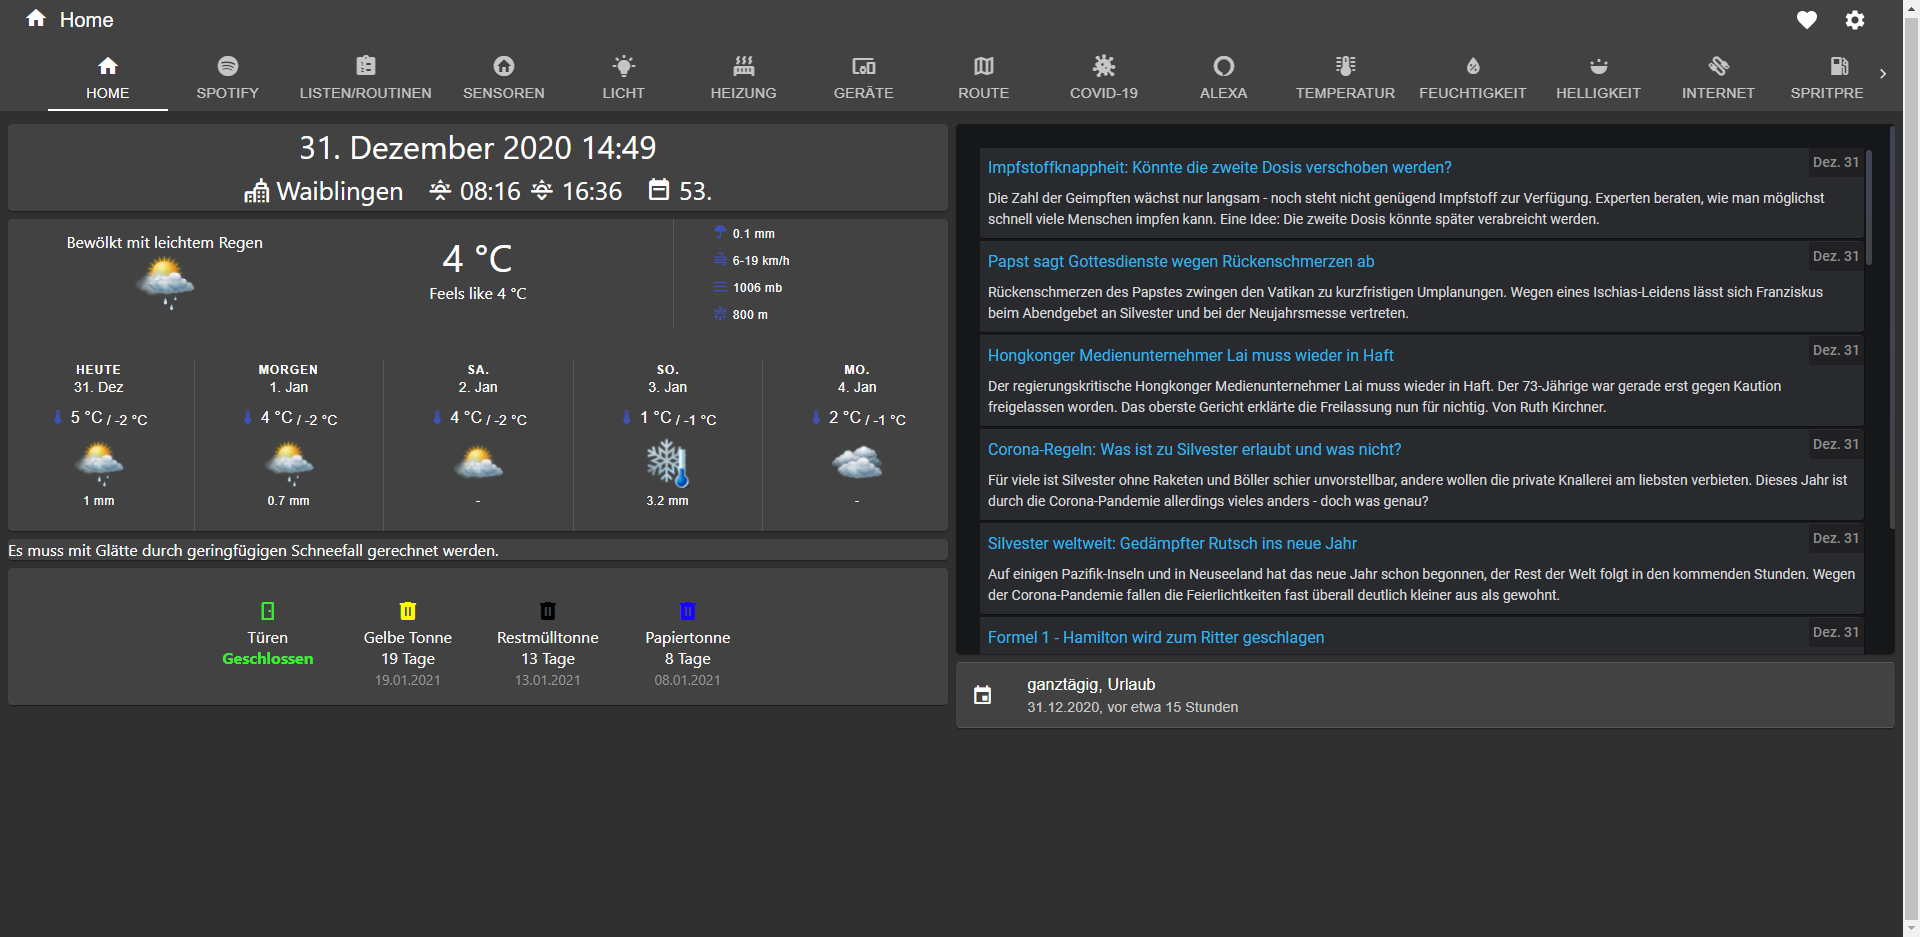Click the MORGEN forecast weather icon
Screen dimensions: 1920x937
(289, 464)
